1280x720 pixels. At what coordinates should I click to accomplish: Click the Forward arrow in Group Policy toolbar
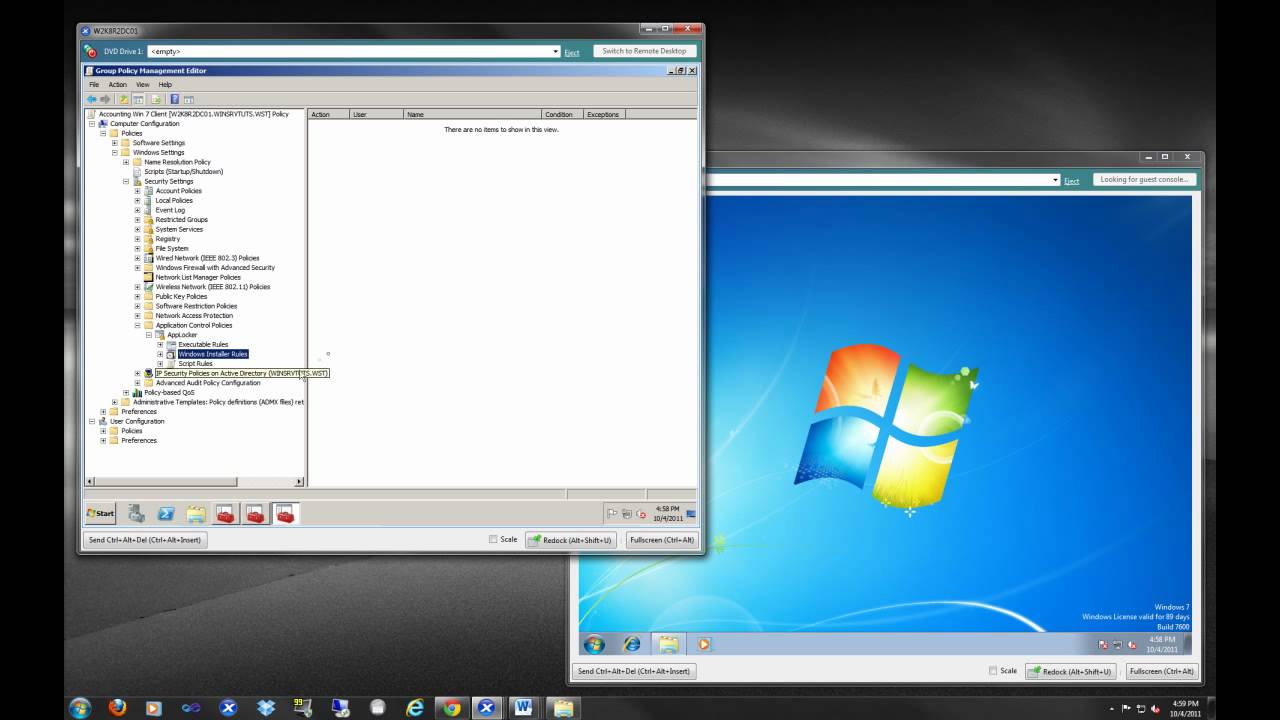(x=105, y=99)
